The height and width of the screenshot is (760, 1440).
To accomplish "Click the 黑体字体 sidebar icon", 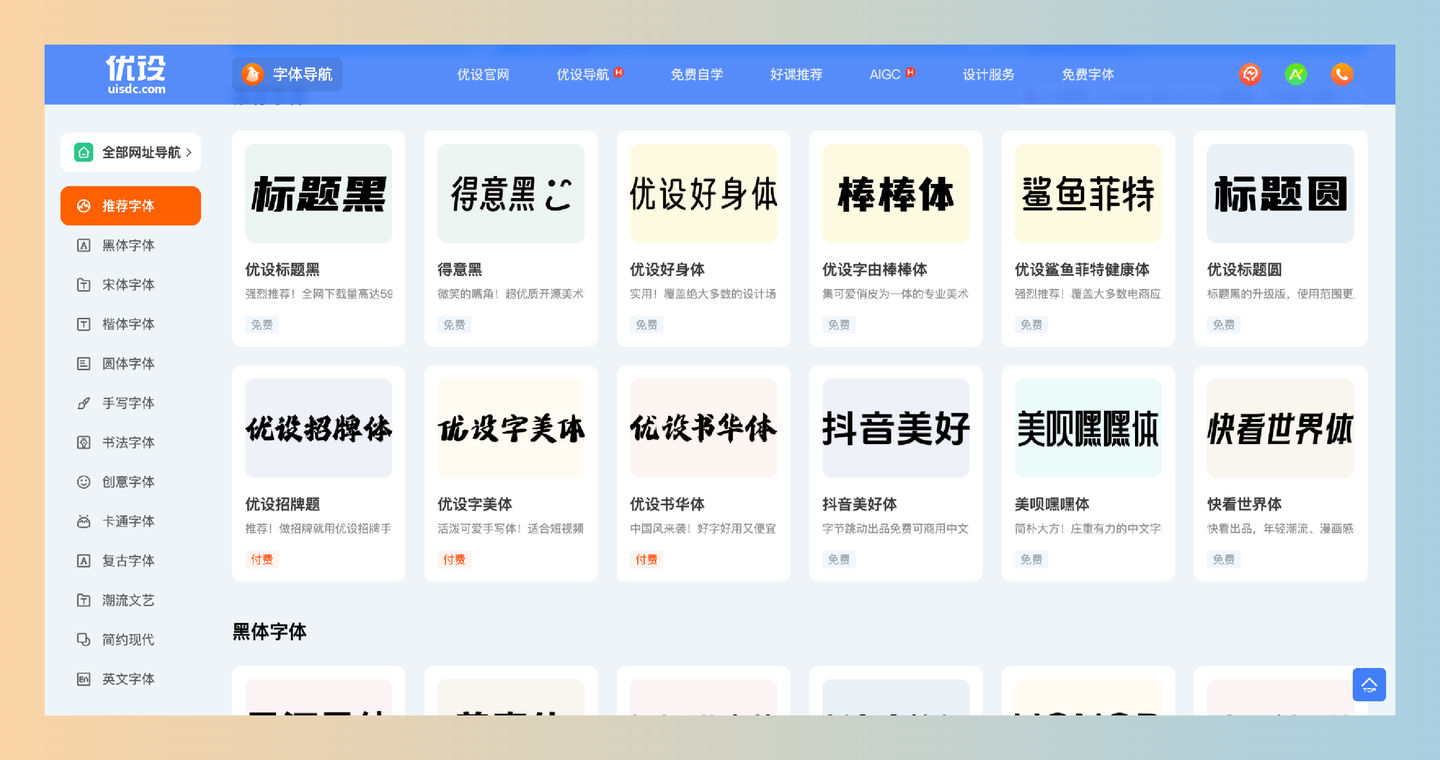I will pyautogui.click(x=84, y=245).
